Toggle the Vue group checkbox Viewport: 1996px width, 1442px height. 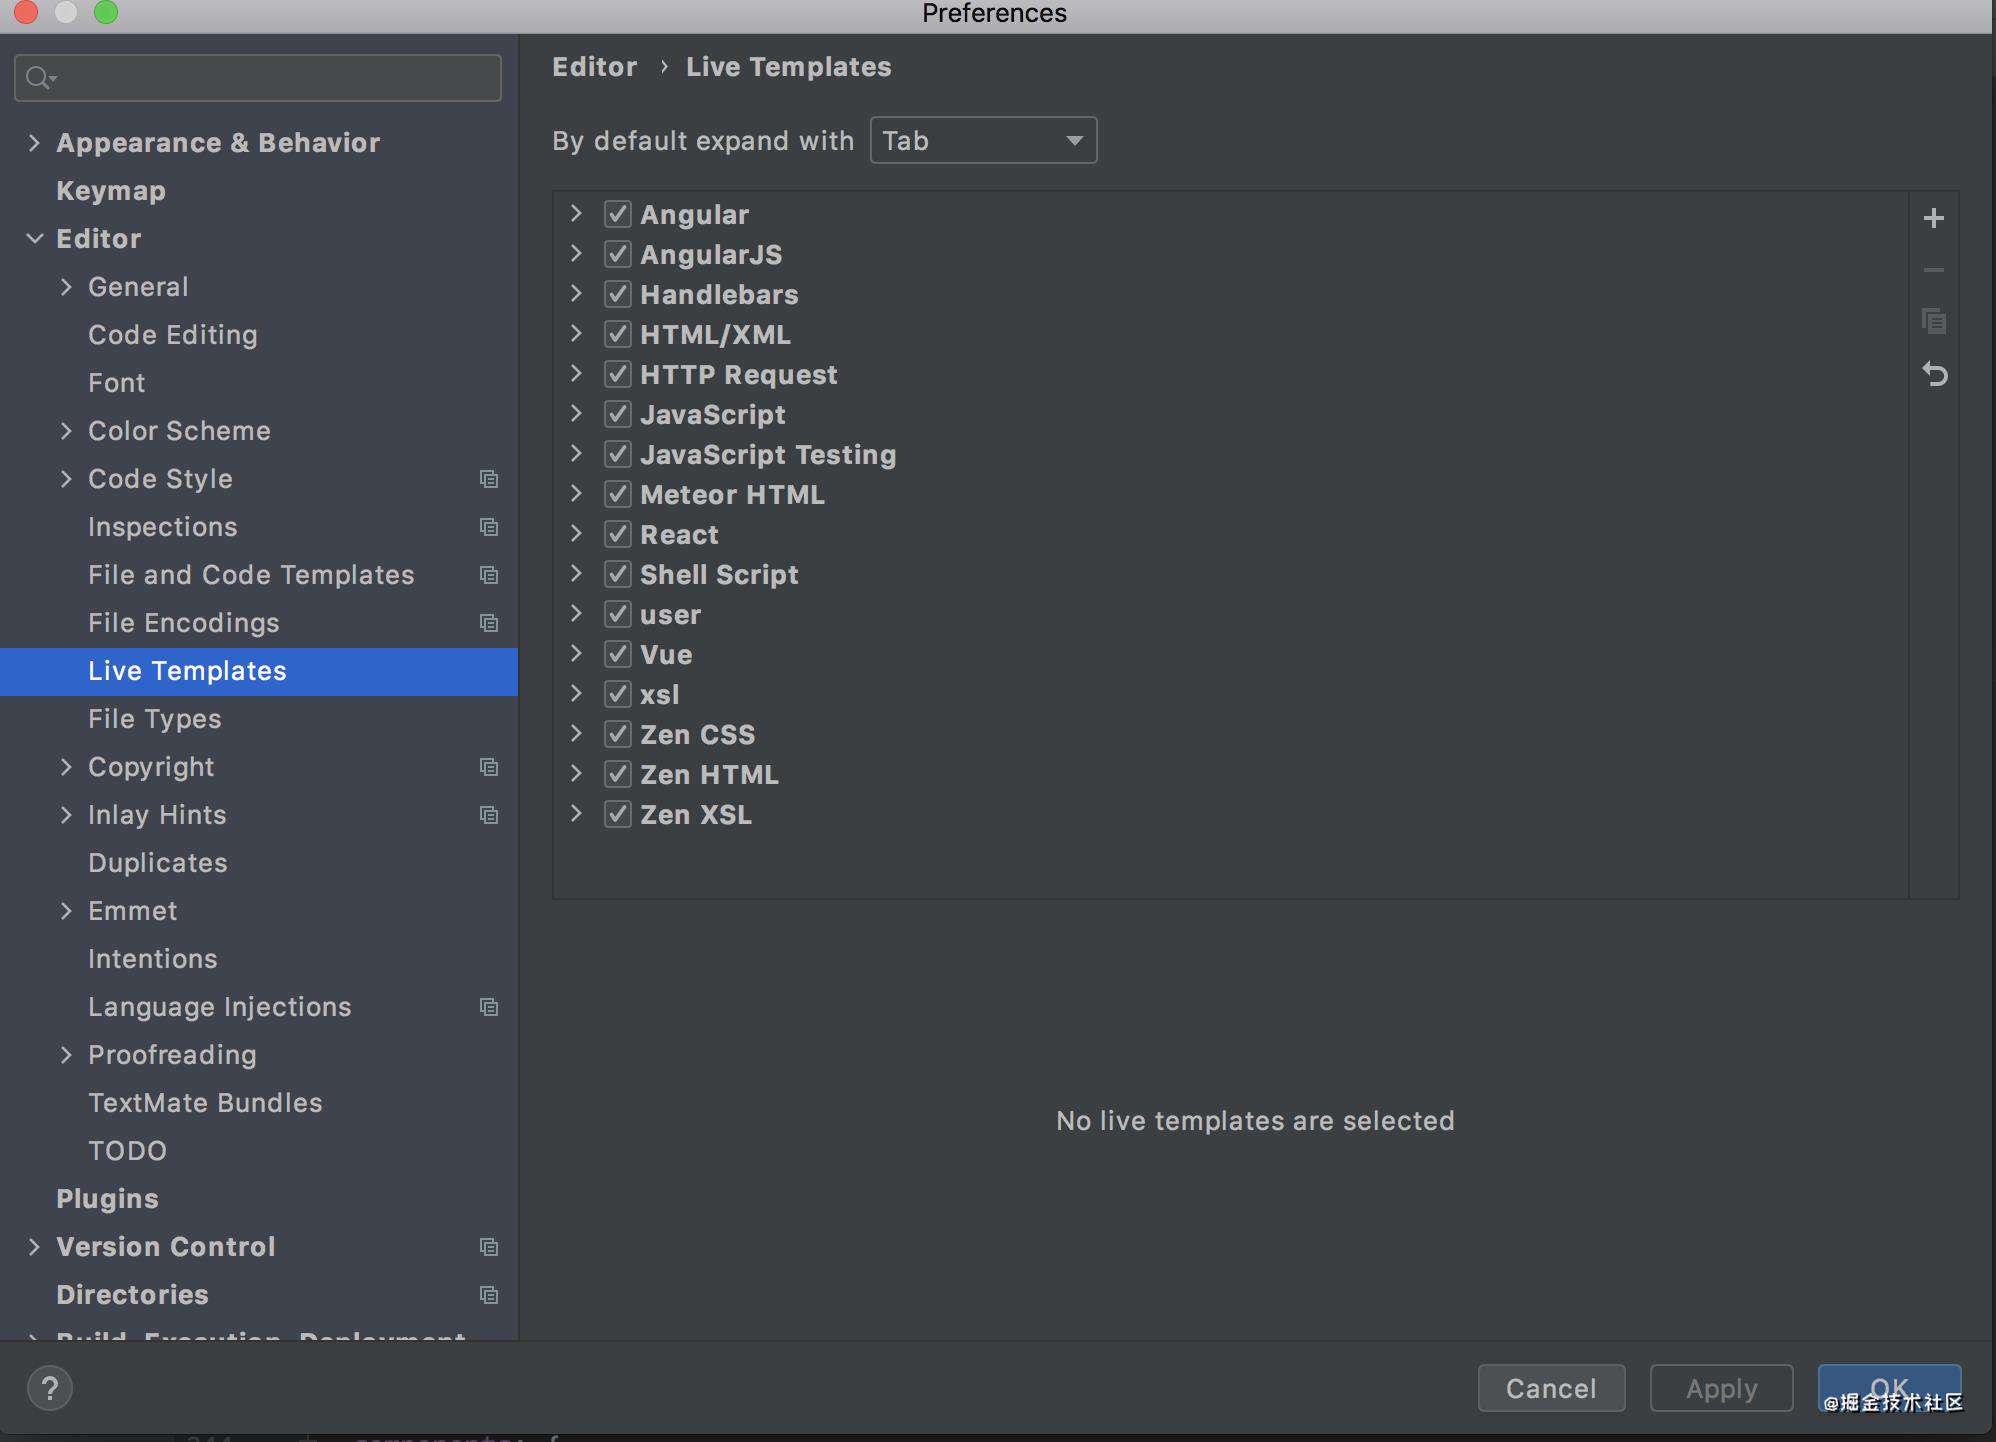(618, 654)
